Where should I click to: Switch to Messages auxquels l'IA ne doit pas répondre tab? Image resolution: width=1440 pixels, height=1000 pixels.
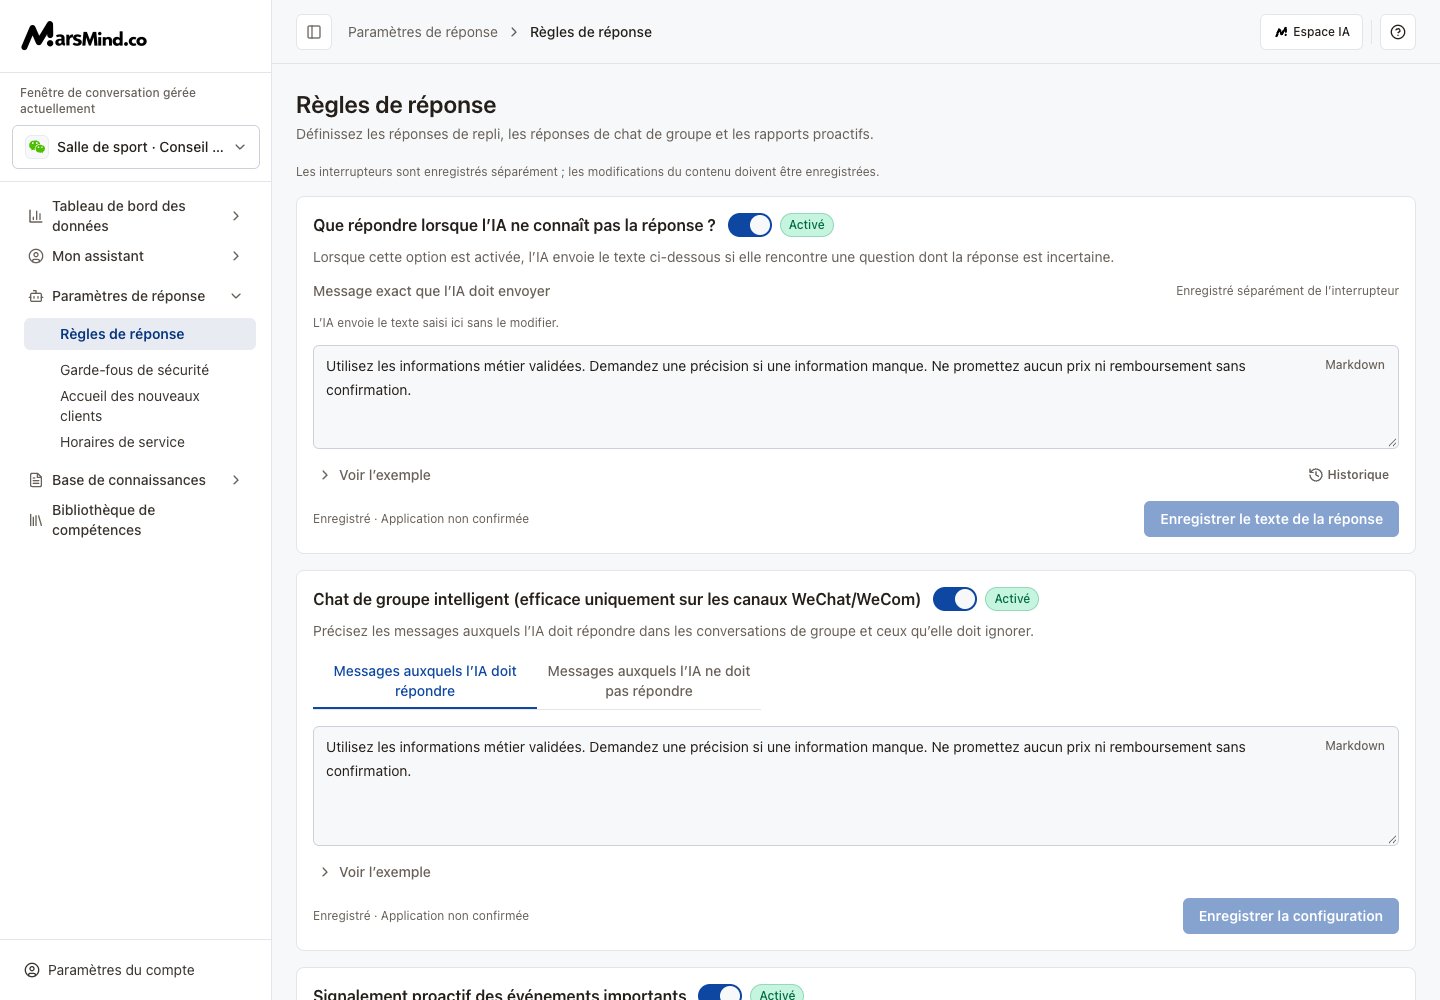tap(649, 681)
